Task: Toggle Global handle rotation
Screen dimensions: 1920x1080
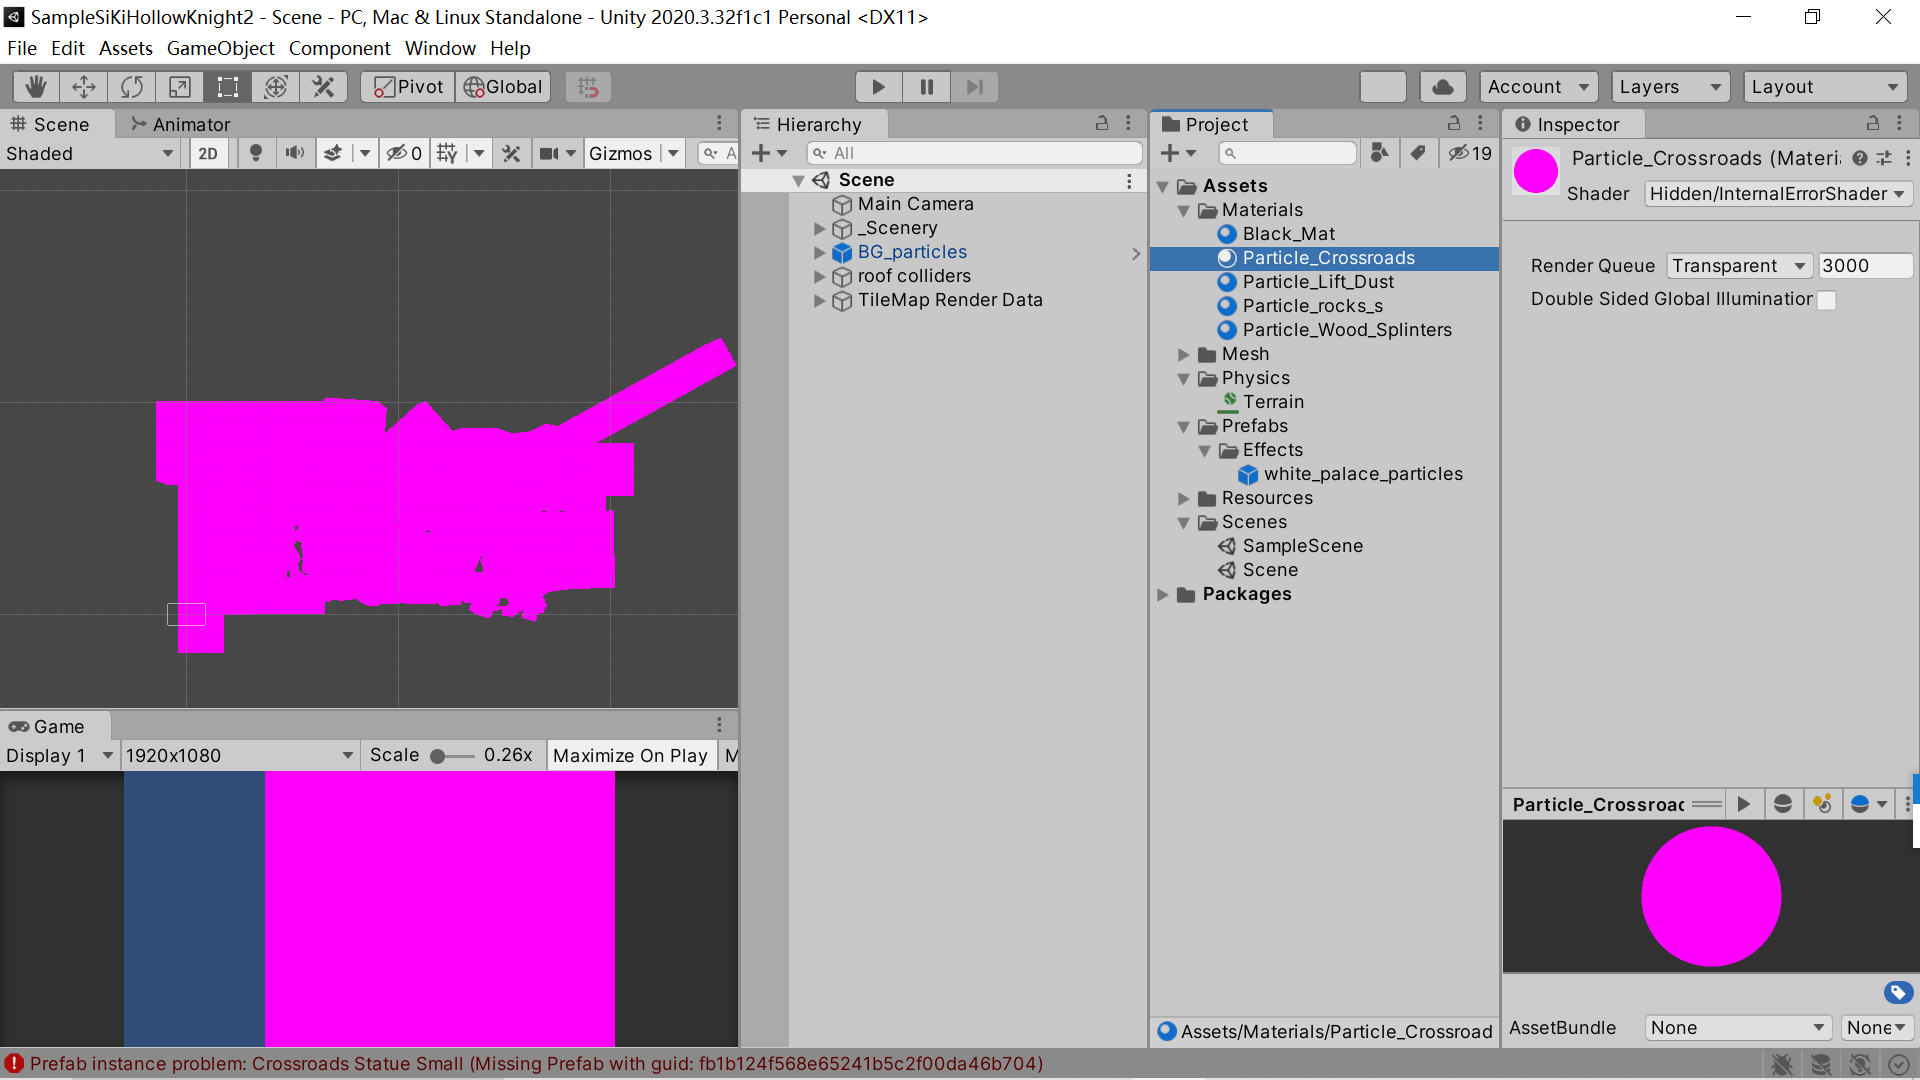Action: point(503,87)
